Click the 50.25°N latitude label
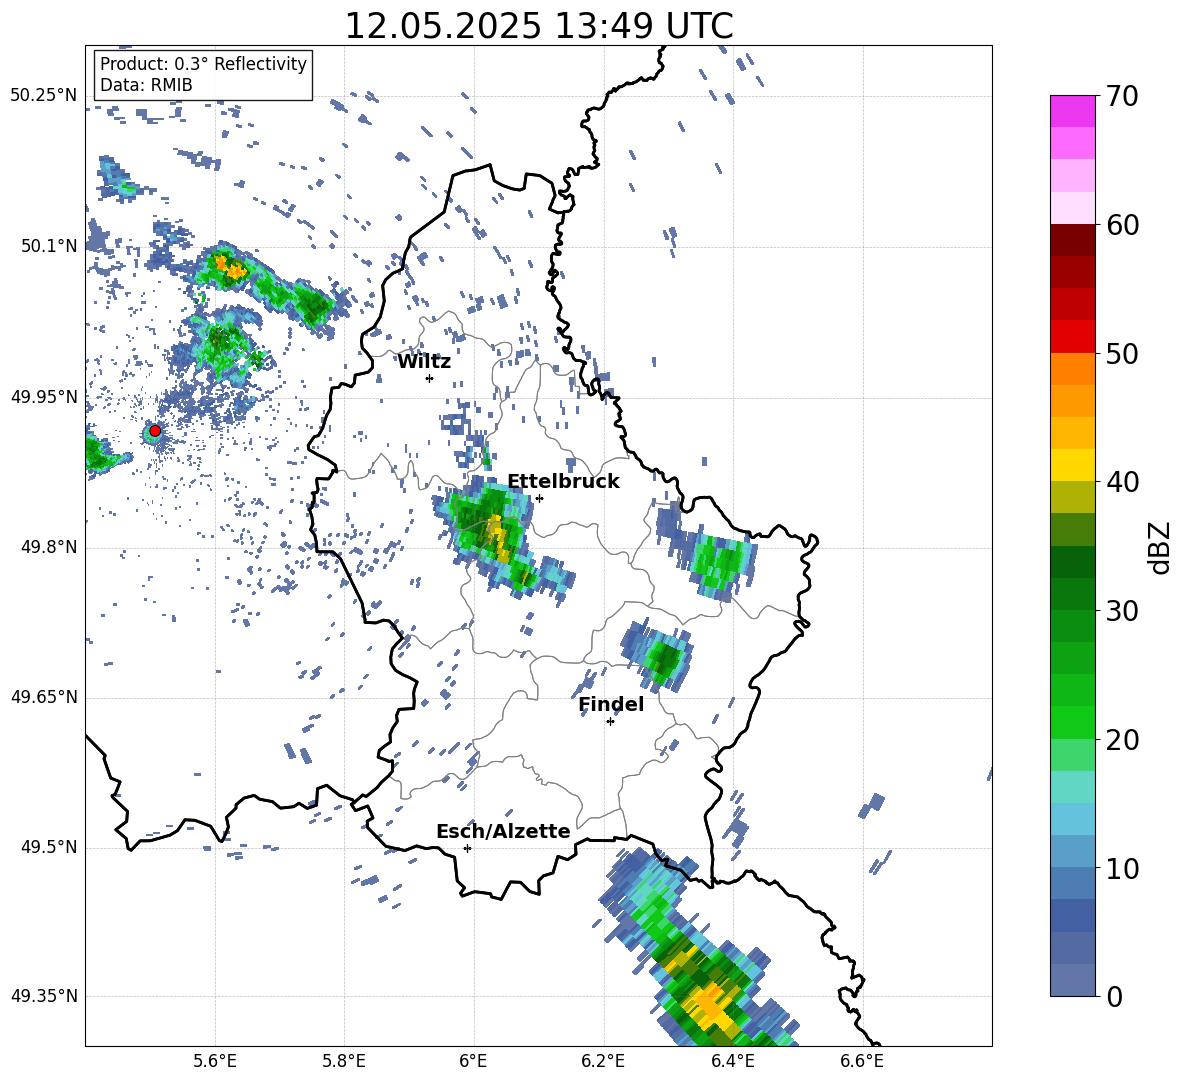This screenshot has height=1081, width=1184. [44, 96]
